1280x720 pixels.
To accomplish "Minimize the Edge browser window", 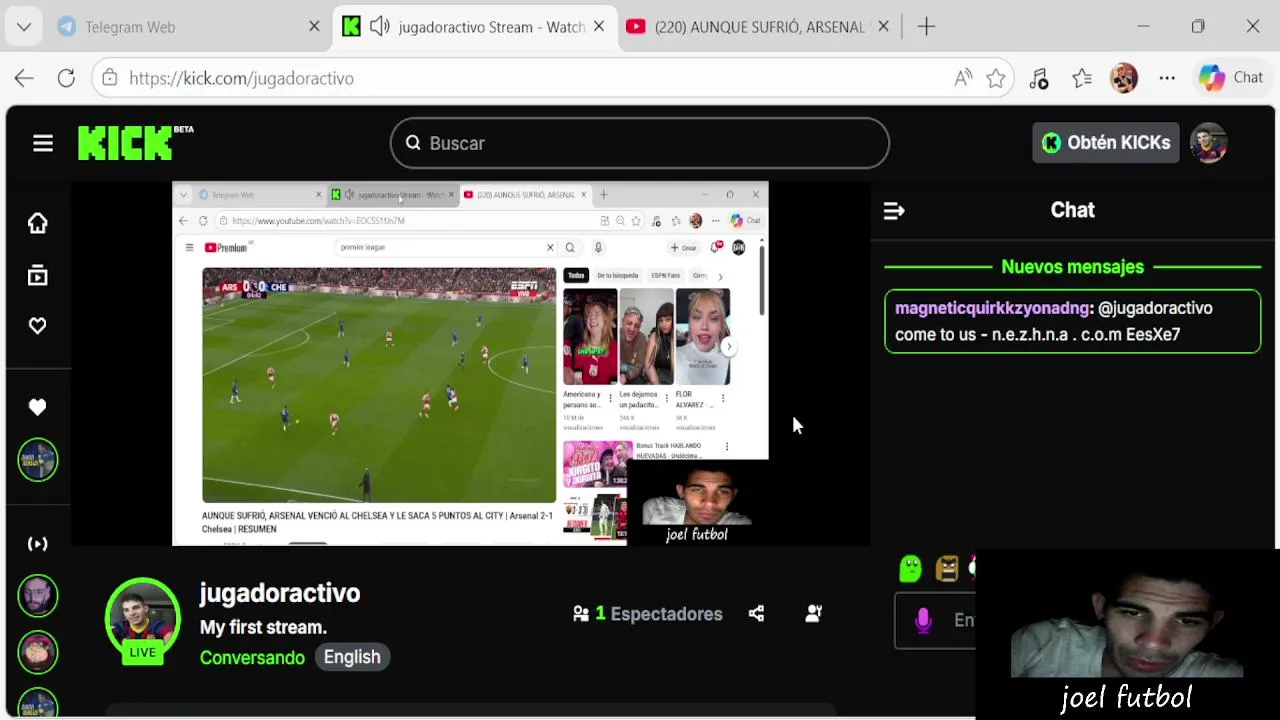I will point(1143,27).
